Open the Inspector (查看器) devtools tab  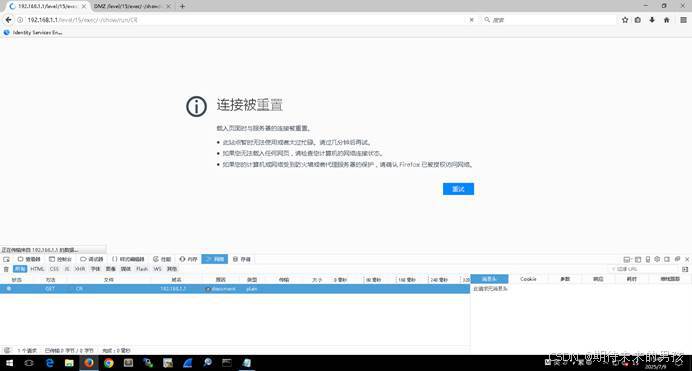(29, 259)
